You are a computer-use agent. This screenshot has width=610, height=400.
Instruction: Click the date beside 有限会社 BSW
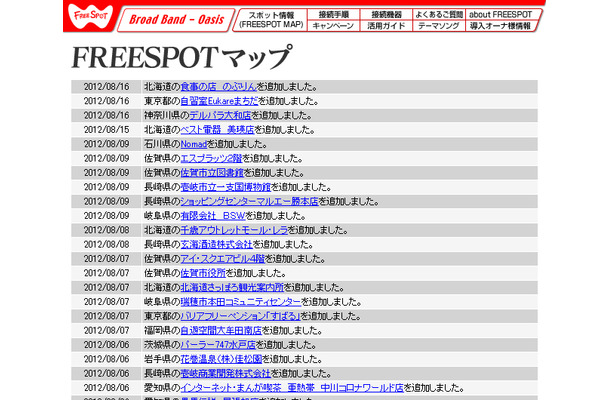(106, 216)
